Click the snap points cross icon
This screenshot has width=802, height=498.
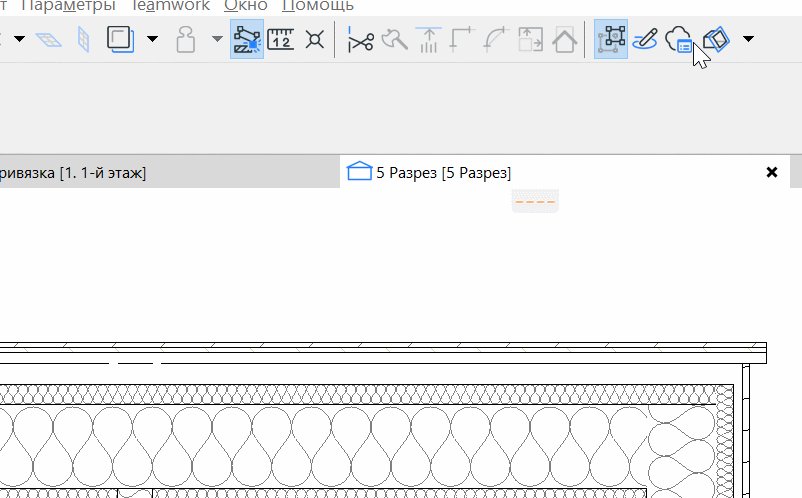pyautogui.click(x=315, y=39)
